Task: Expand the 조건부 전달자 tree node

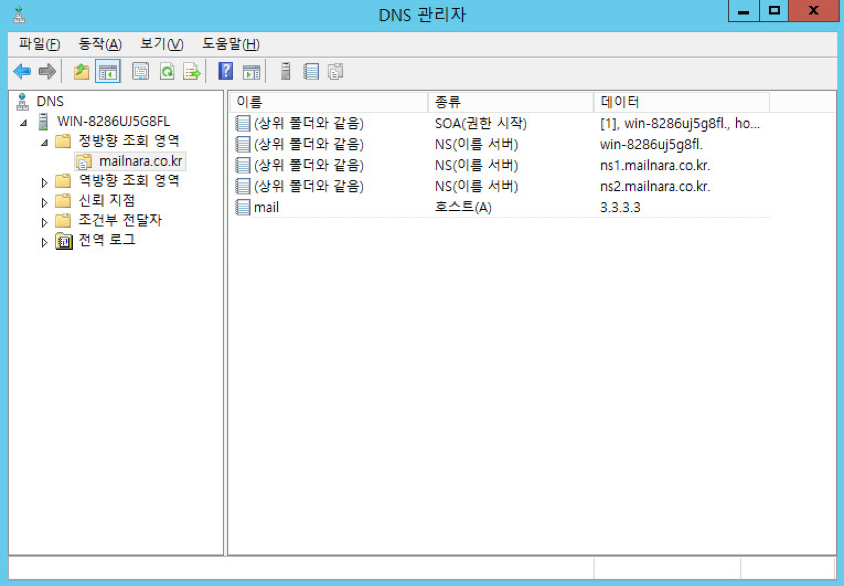Action: click(x=45, y=222)
